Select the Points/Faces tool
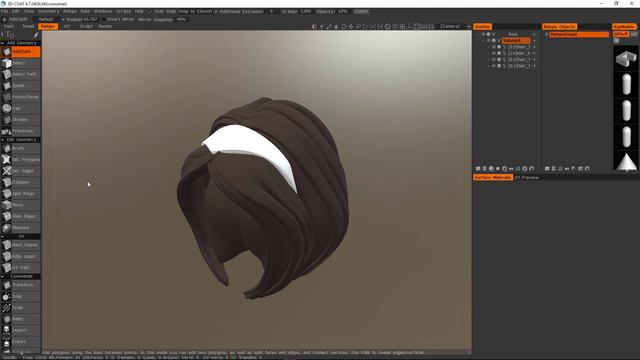This screenshot has height=360, width=640. tap(20, 97)
